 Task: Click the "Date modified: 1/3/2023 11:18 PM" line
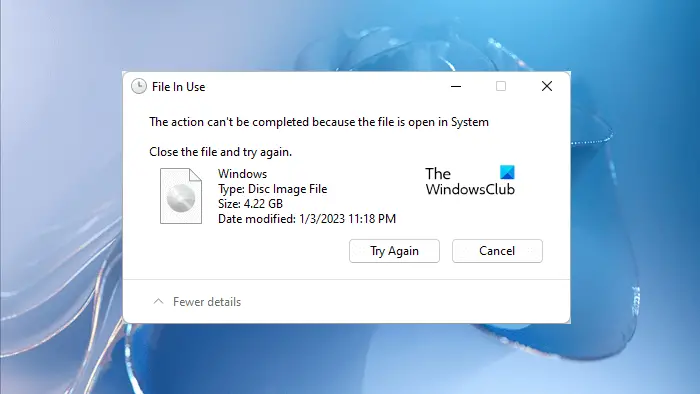tap(307, 219)
